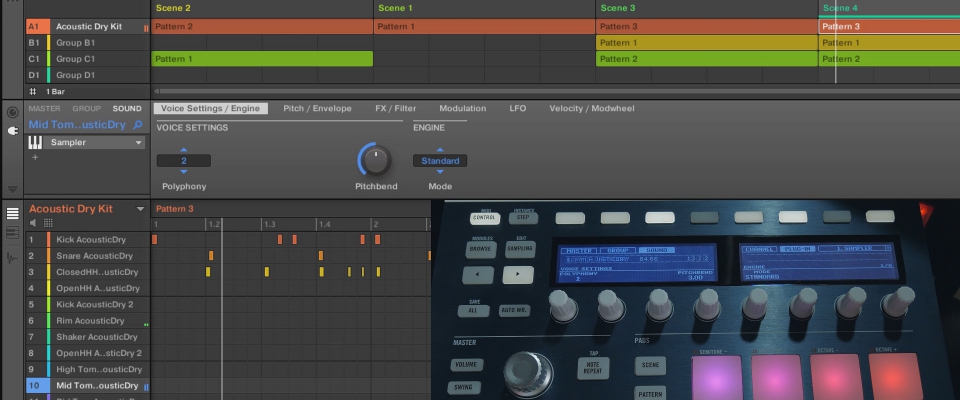Image resolution: width=960 pixels, height=400 pixels.
Task: Click bar 2 marker on pattern ruler
Action: pyautogui.click(x=375, y=225)
